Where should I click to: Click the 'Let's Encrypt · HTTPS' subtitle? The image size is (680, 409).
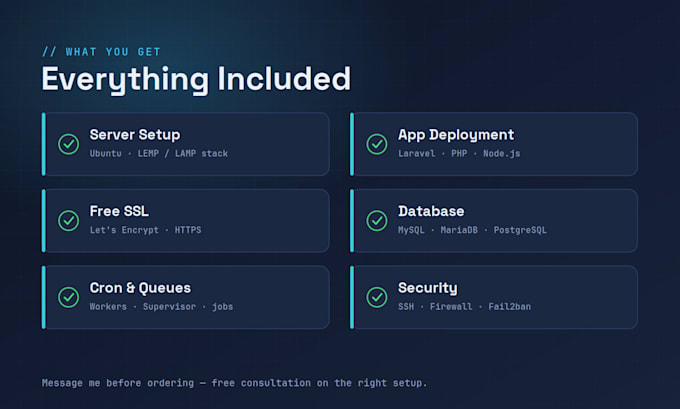(145, 230)
